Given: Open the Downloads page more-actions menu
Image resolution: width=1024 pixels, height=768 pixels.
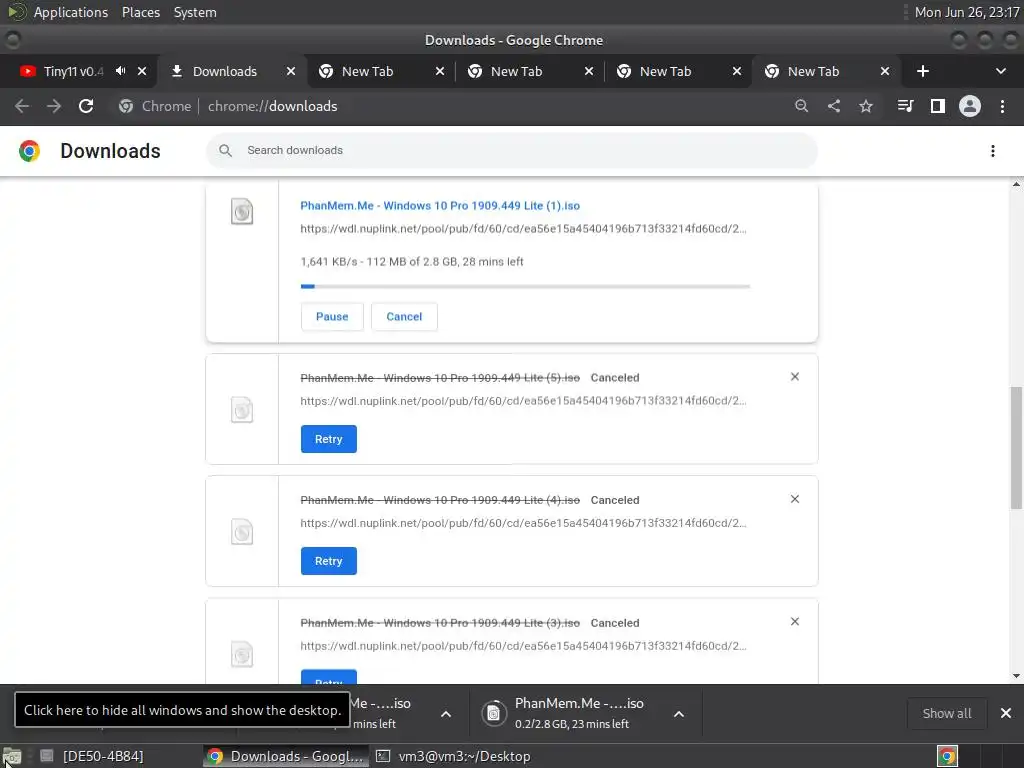Looking at the screenshot, I should (x=993, y=151).
